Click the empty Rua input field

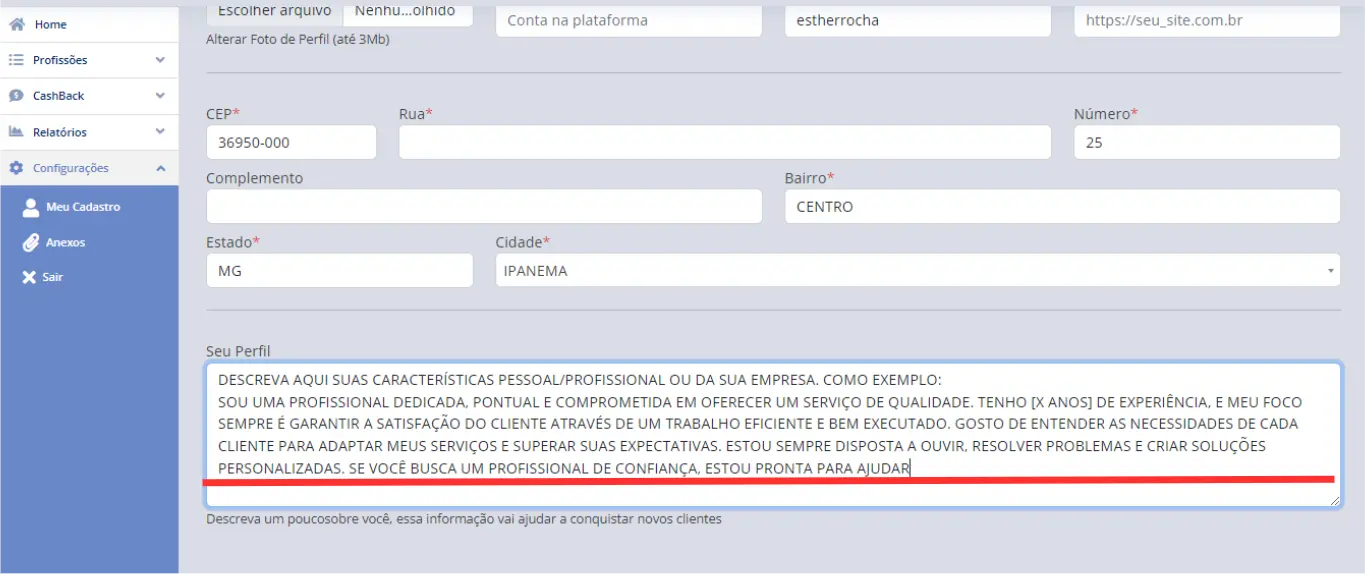click(725, 142)
